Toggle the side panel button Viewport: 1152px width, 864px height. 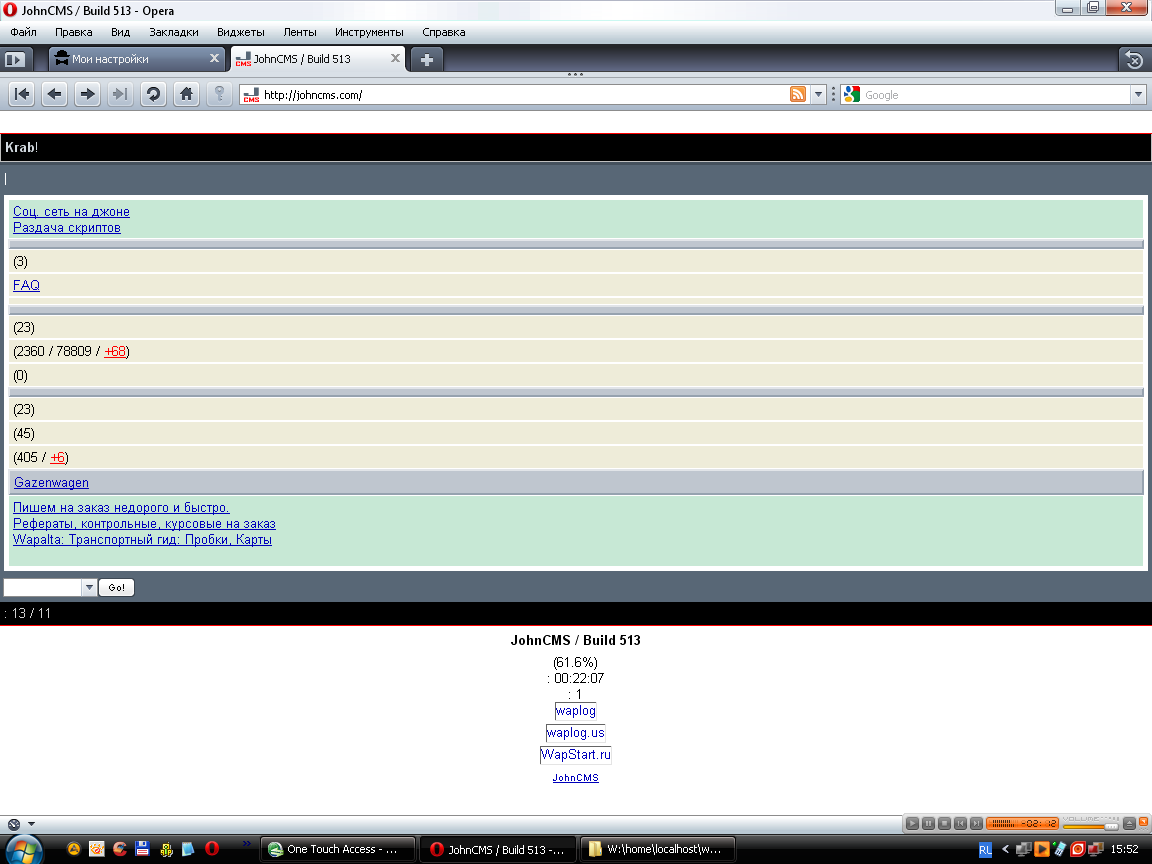(15, 59)
